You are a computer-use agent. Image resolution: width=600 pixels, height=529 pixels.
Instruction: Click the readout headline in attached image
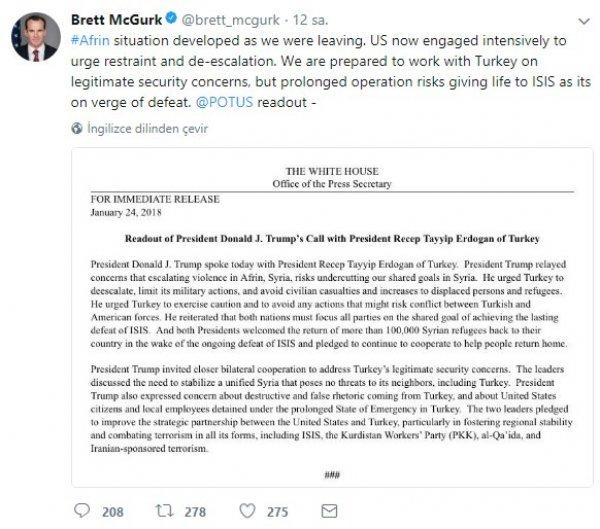327,242
